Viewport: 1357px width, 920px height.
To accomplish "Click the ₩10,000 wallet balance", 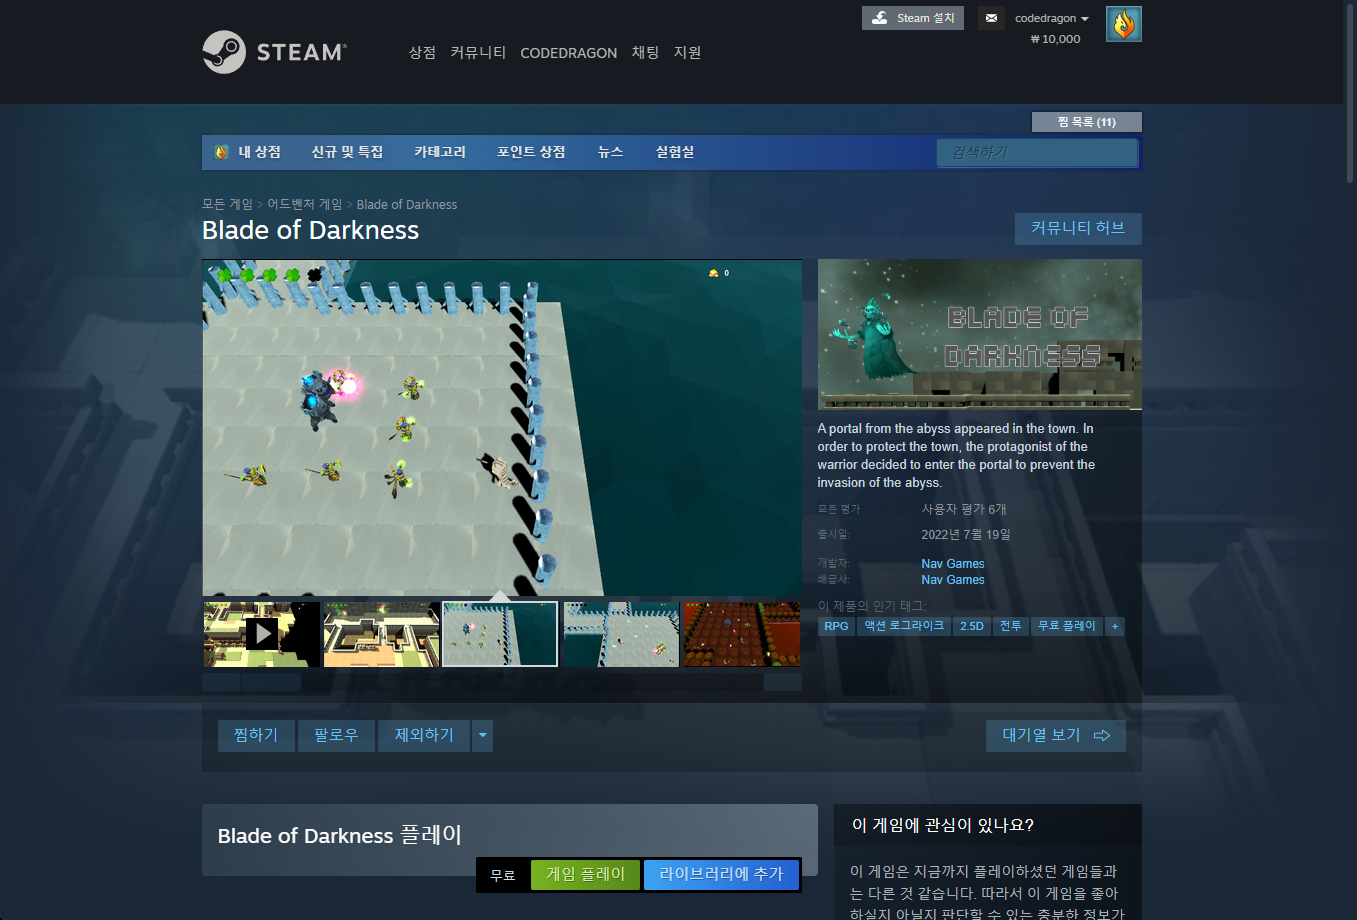I will 1055,39.
